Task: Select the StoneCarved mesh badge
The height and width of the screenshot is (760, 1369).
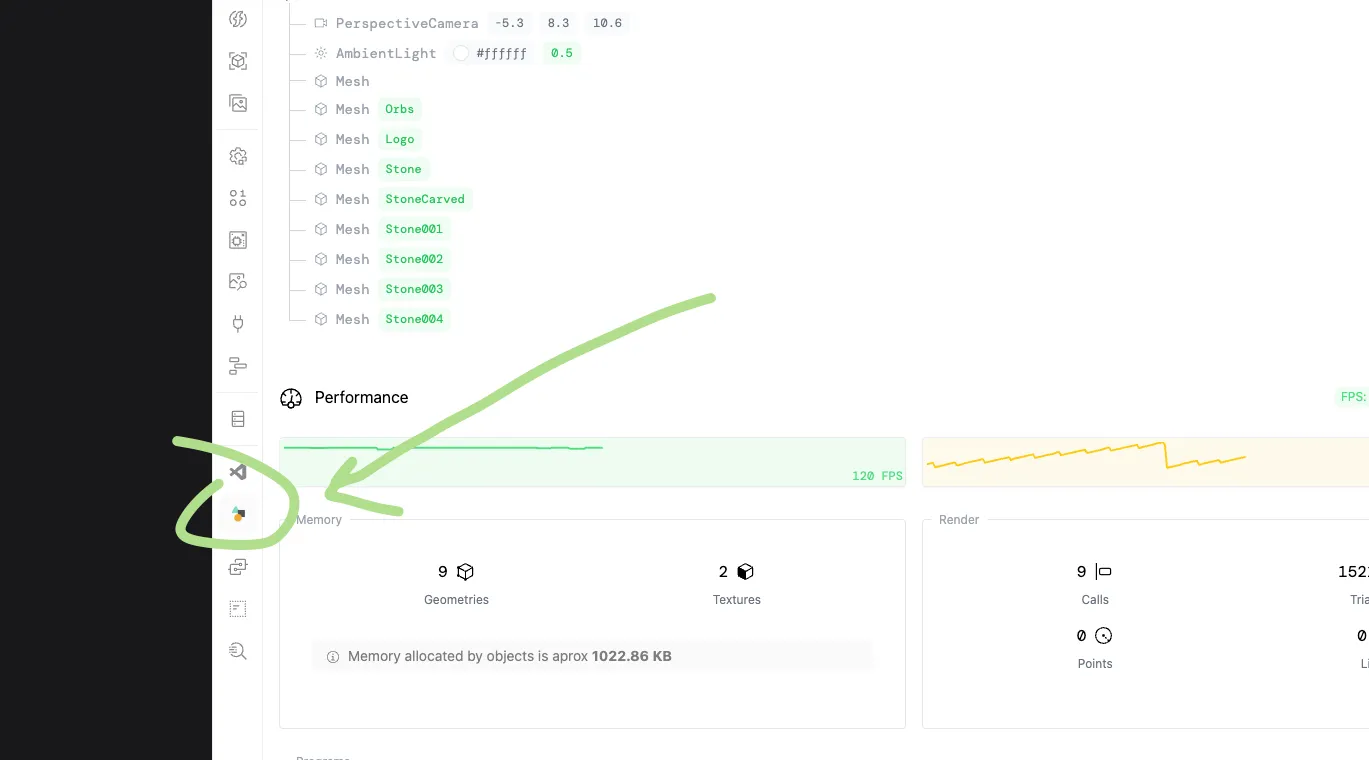Action: (425, 199)
